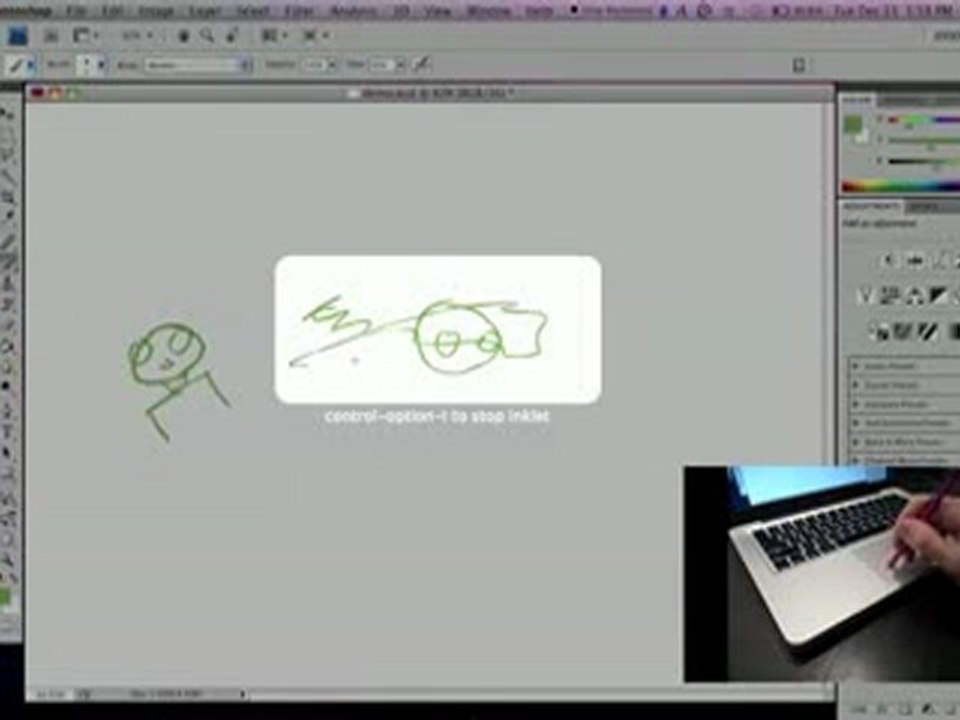
Task: Click the Inklet white drawing pad
Action: click(x=438, y=329)
